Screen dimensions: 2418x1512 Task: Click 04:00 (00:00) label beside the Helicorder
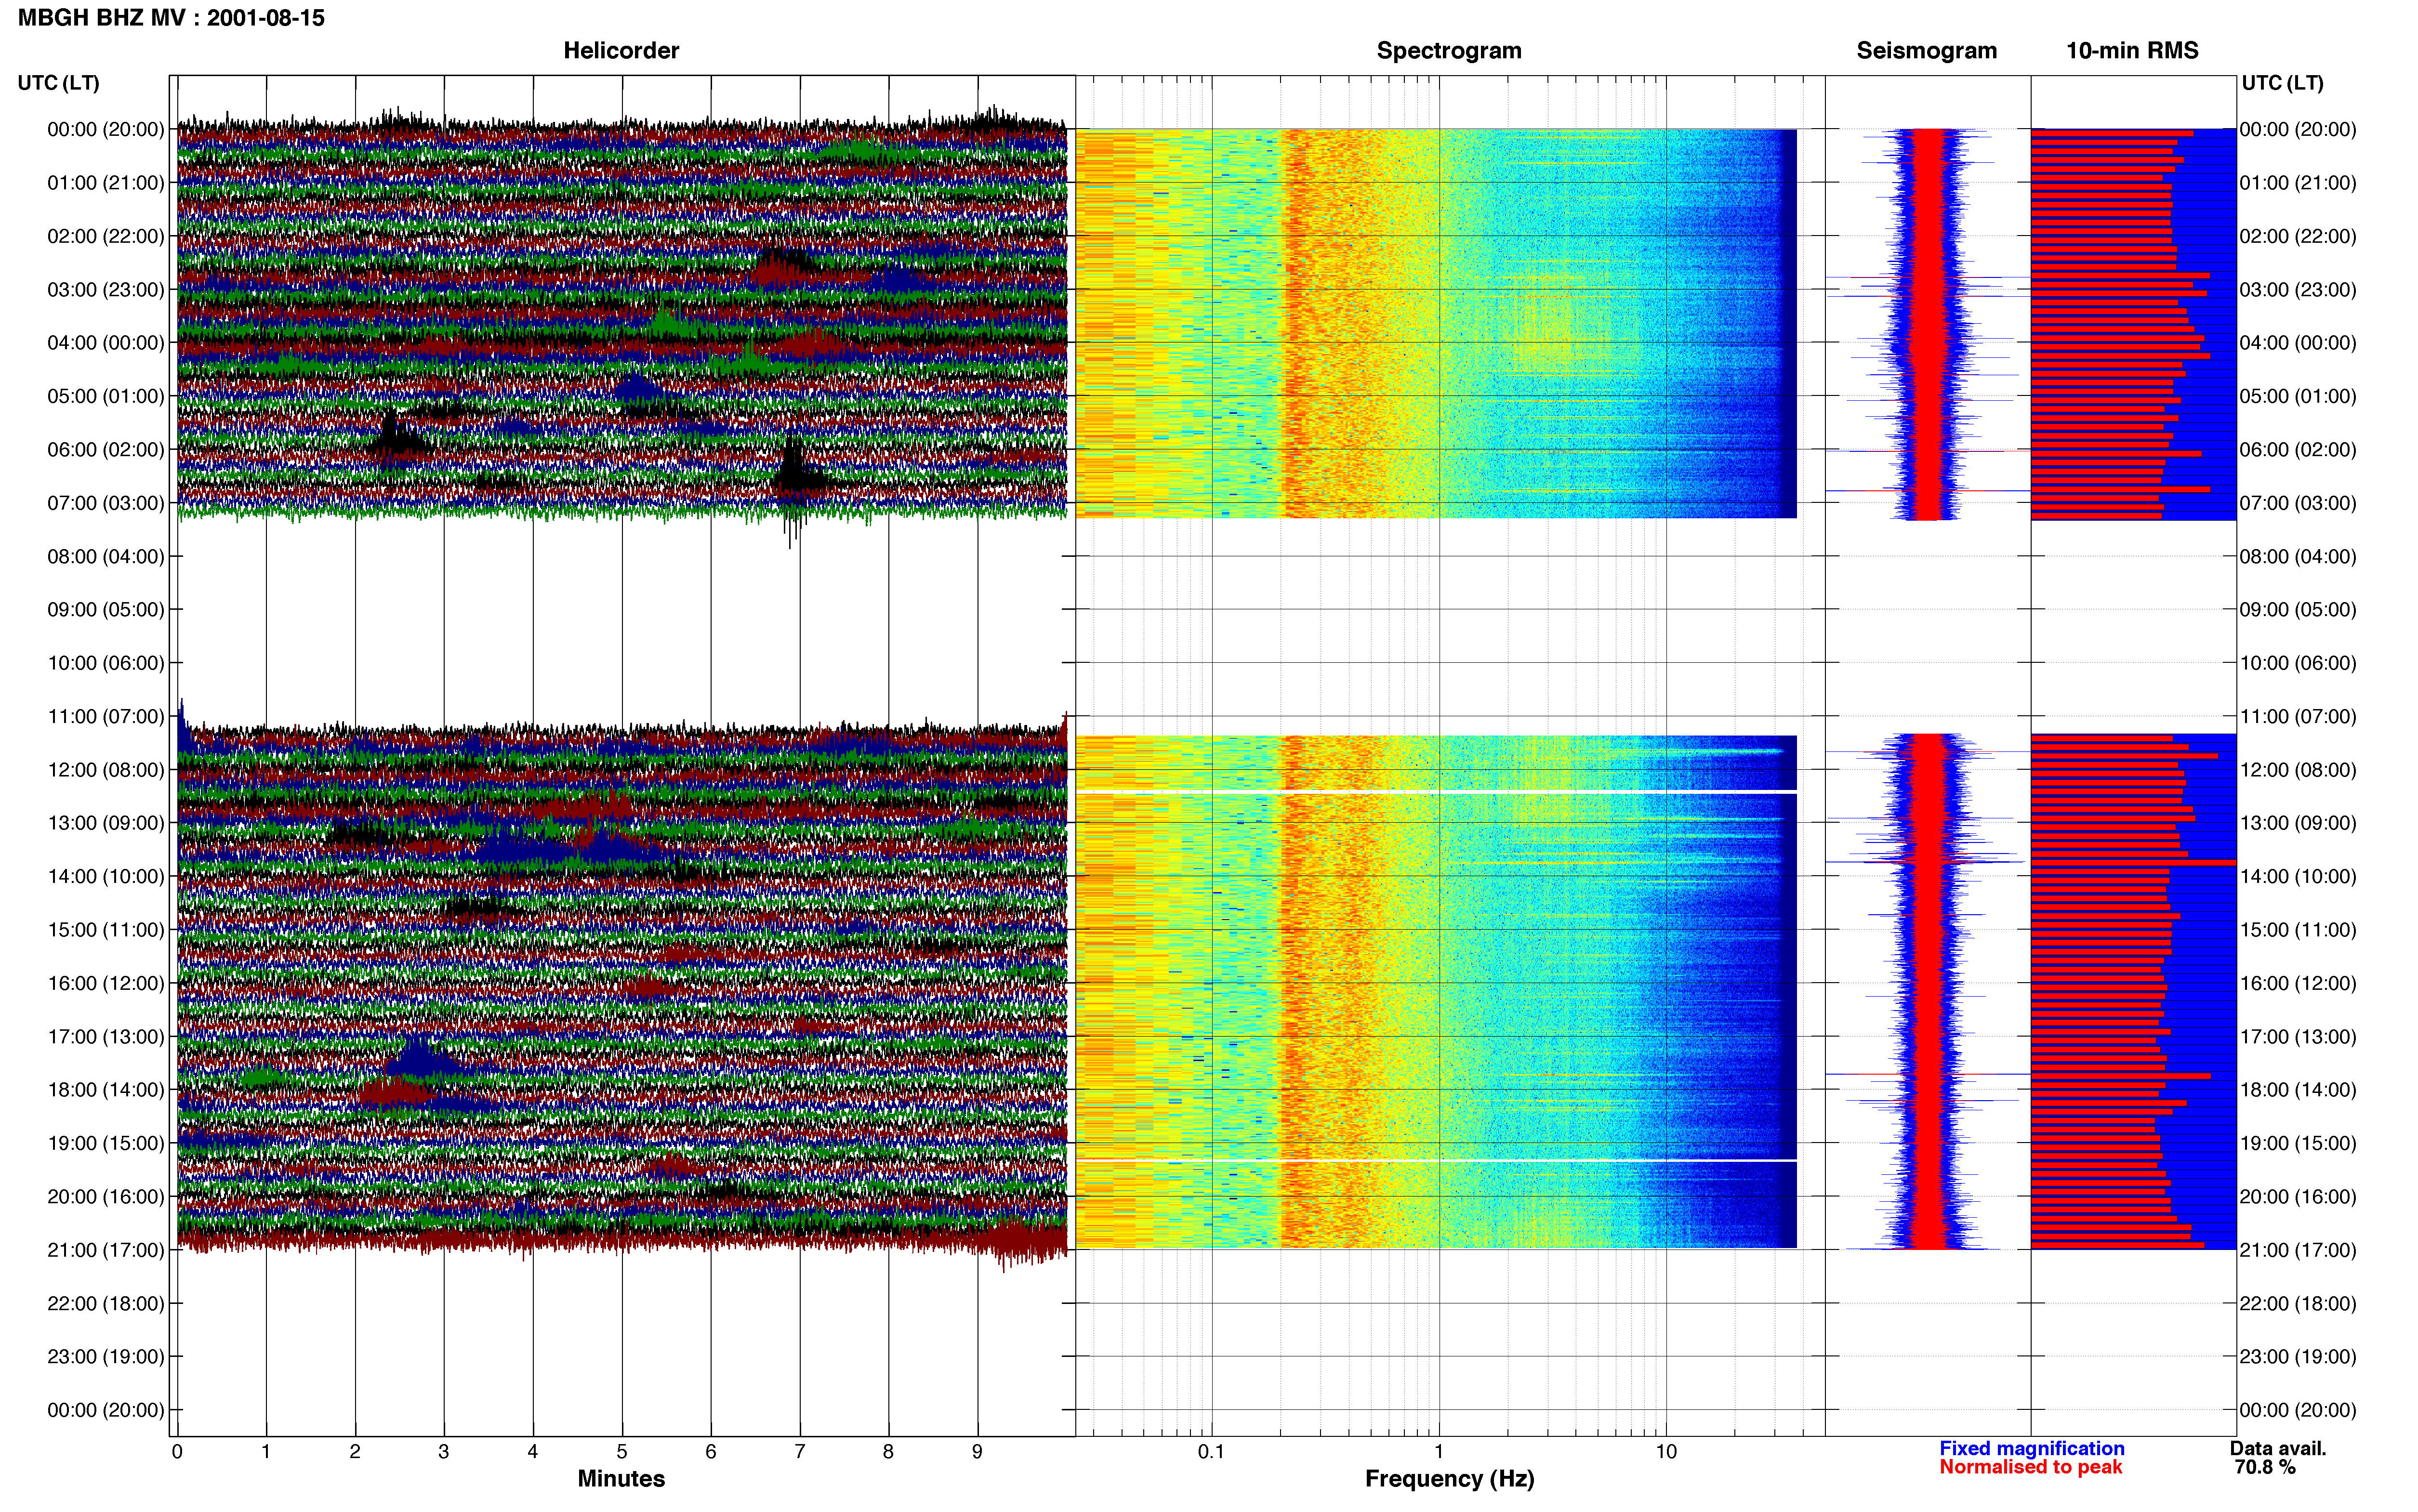pos(105,343)
